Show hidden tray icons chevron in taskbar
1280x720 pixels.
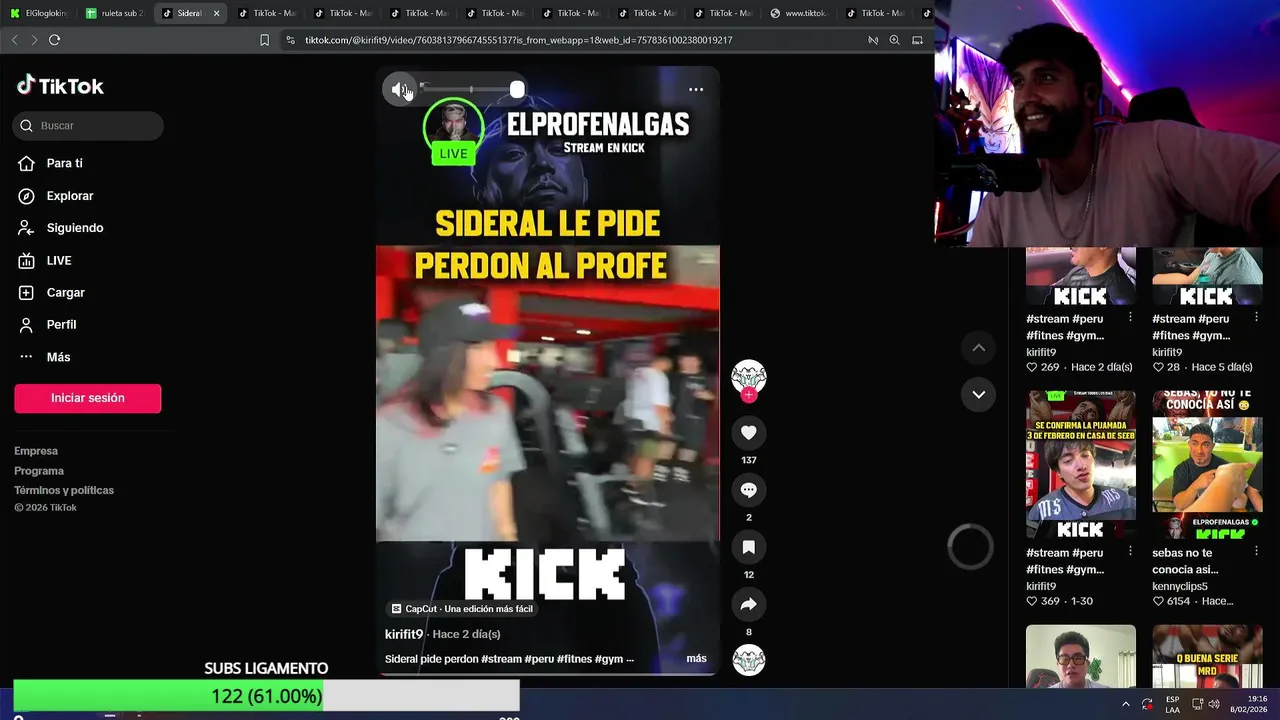pos(1126,704)
